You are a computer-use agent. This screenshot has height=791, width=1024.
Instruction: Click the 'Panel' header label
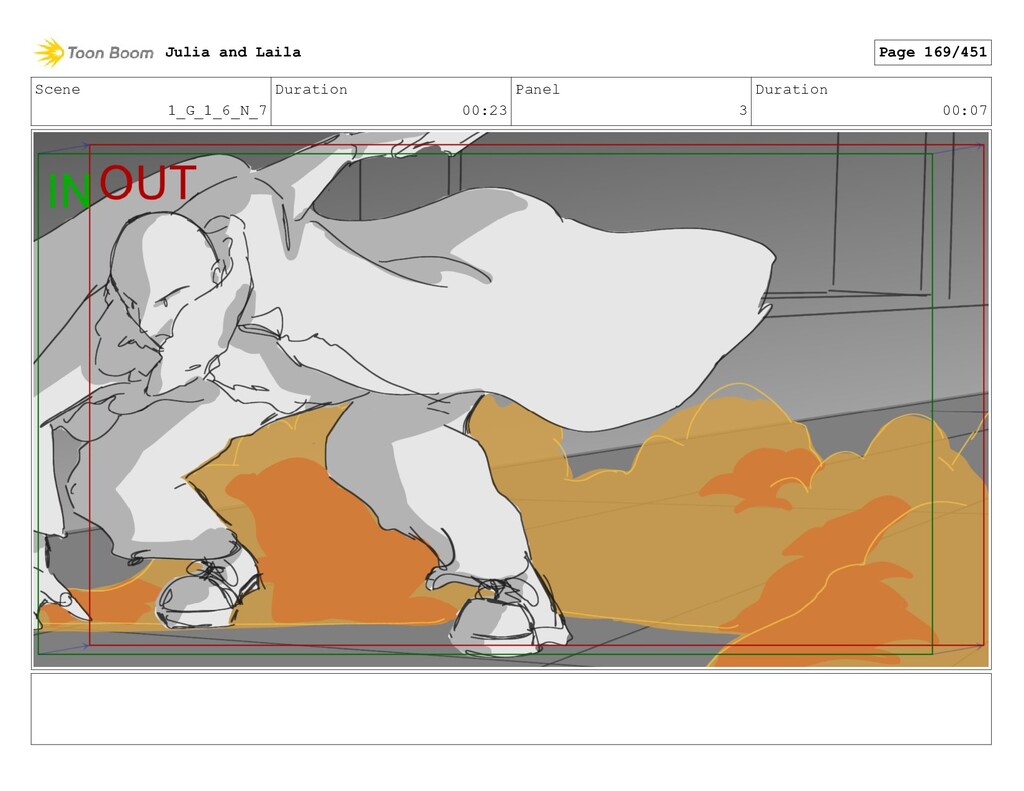point(537,89)
